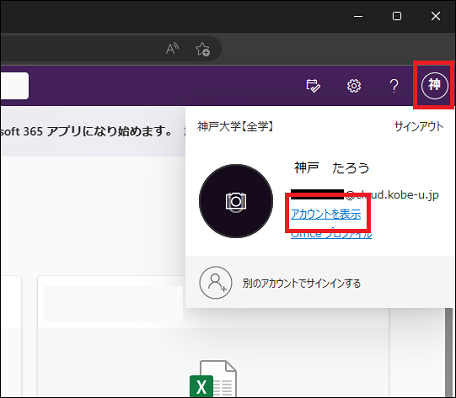Change profile photo via camera icon
The height and width of the screenshot is (398, 456).
click(x=236, y=201)
